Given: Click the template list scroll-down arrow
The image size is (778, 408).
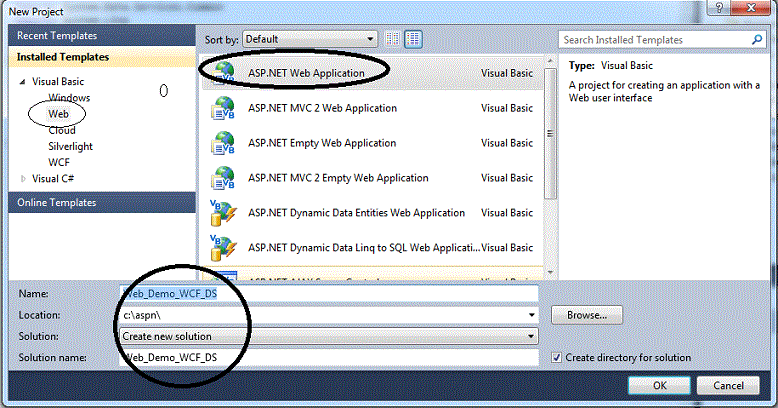Looking at the screenshot, I should [550, 272].
